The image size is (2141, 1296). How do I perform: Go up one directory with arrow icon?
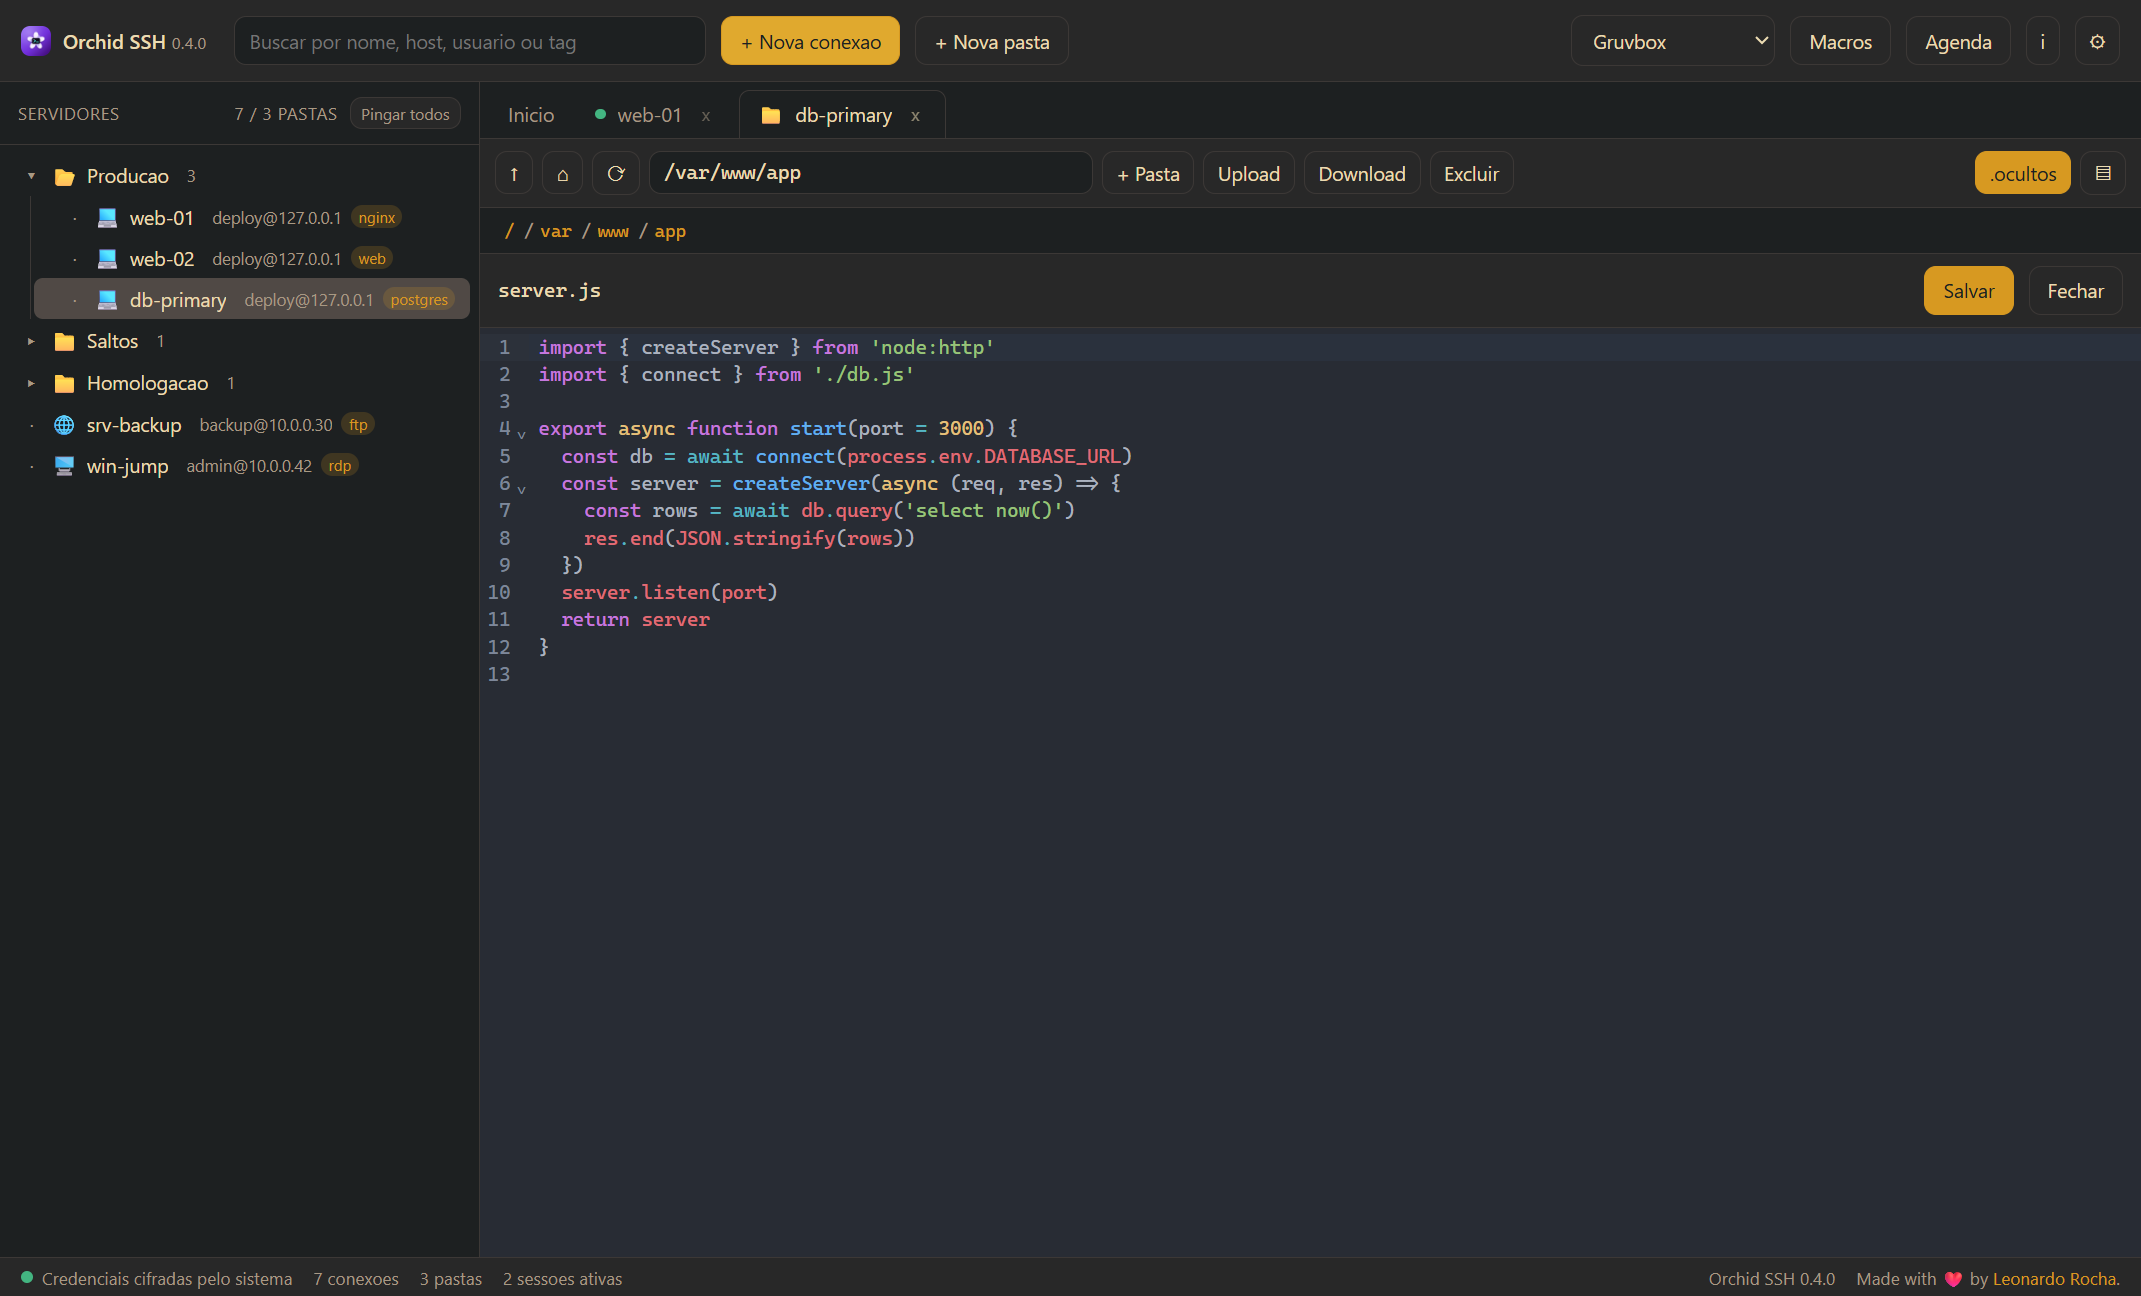514,173
